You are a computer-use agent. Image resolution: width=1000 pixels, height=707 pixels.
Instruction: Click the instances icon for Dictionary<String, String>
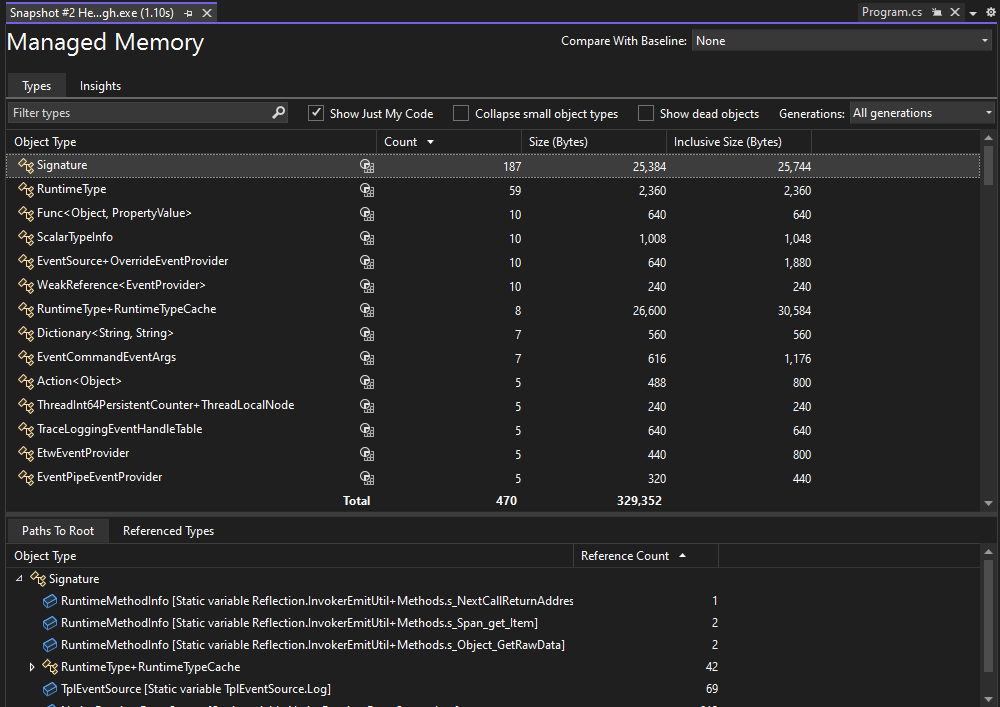click(367, 333)
